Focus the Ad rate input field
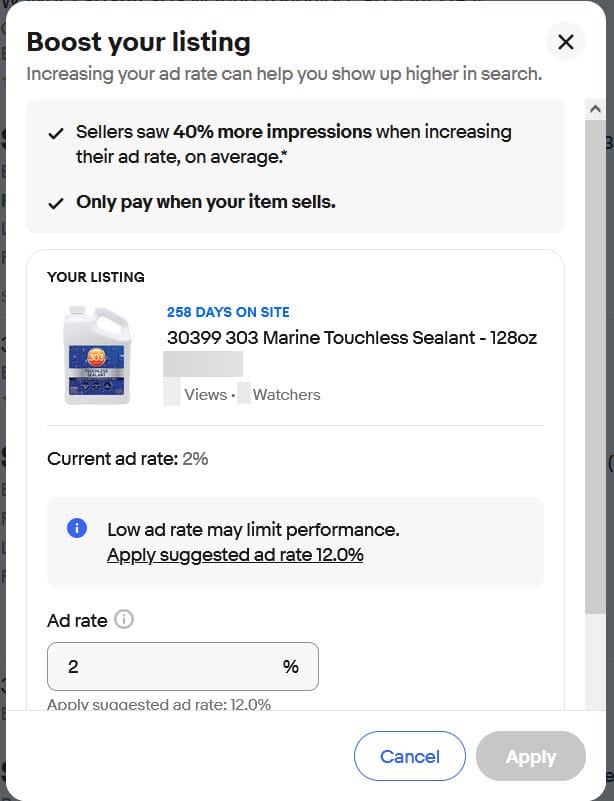This screenshot has height=801, width=614. [170, 667]
